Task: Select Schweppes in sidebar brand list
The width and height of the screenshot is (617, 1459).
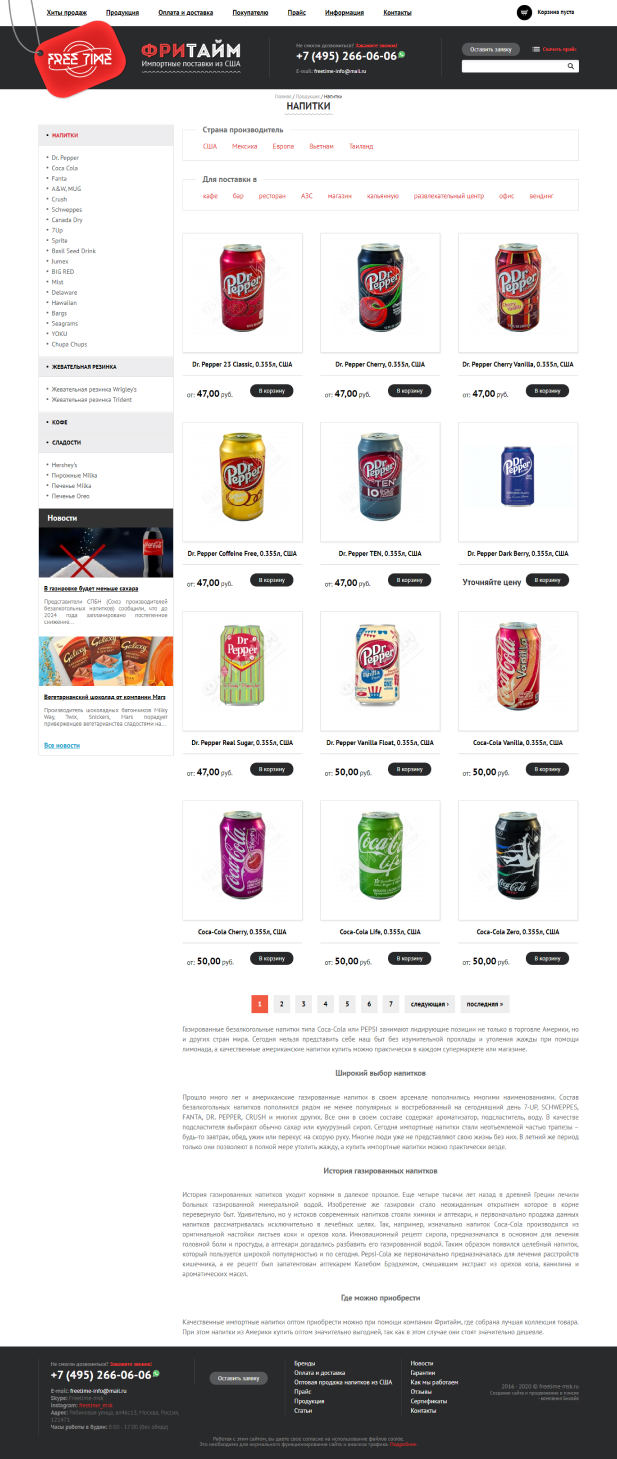Action: tap(67, 209)
